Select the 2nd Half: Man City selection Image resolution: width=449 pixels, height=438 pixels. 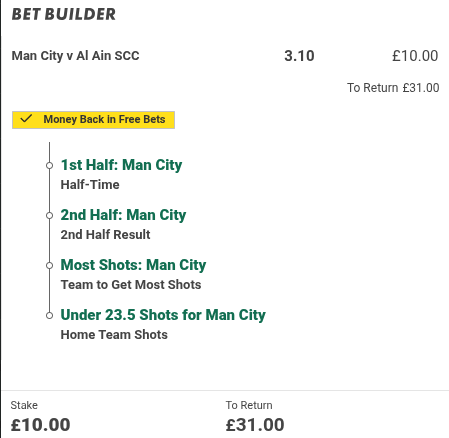click(123, 215)
